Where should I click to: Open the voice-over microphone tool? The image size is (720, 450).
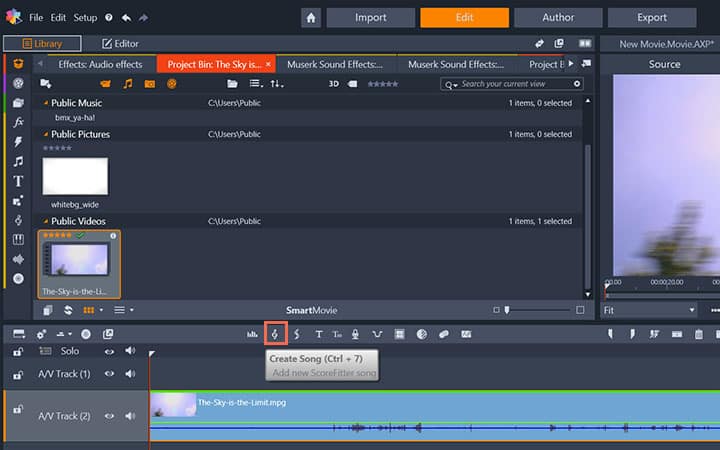coord(355,334)
